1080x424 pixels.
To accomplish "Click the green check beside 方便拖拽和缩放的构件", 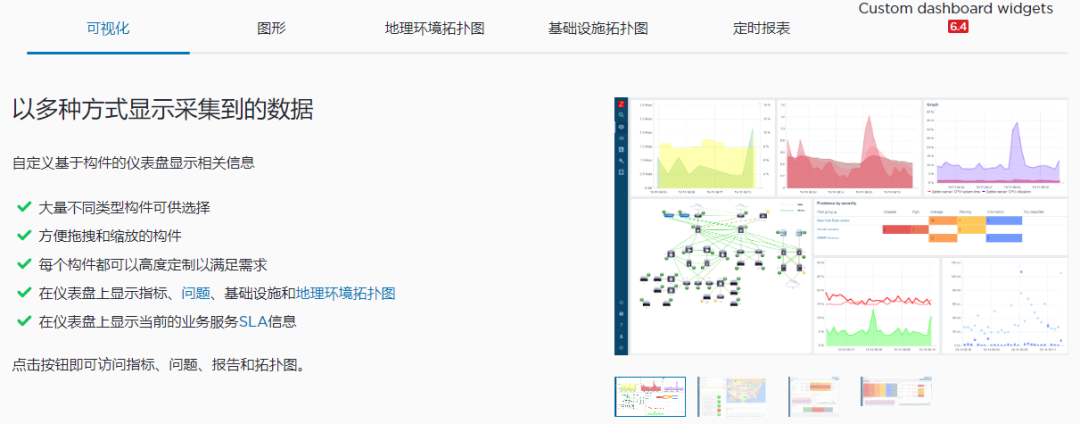I will coord(24,235).
